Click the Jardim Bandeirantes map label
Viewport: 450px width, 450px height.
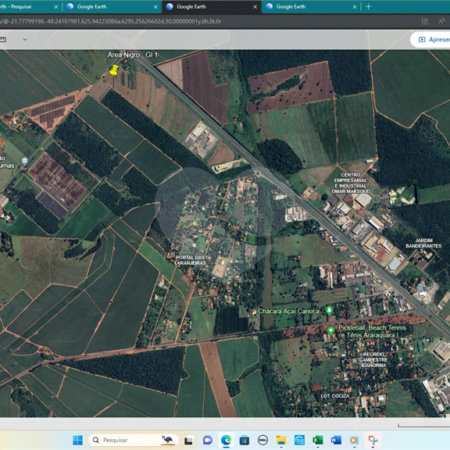(424, 243)
